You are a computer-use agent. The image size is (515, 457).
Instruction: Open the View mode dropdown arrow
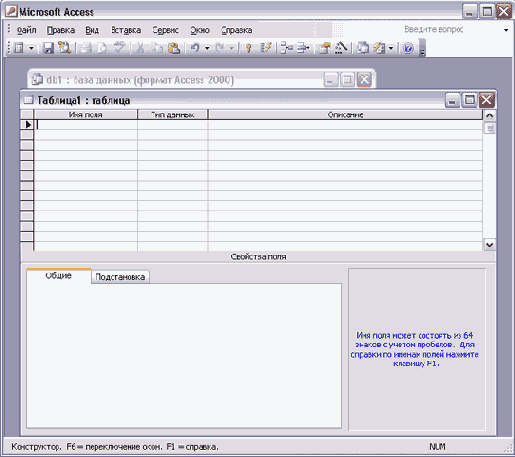[x=31, y=48]
